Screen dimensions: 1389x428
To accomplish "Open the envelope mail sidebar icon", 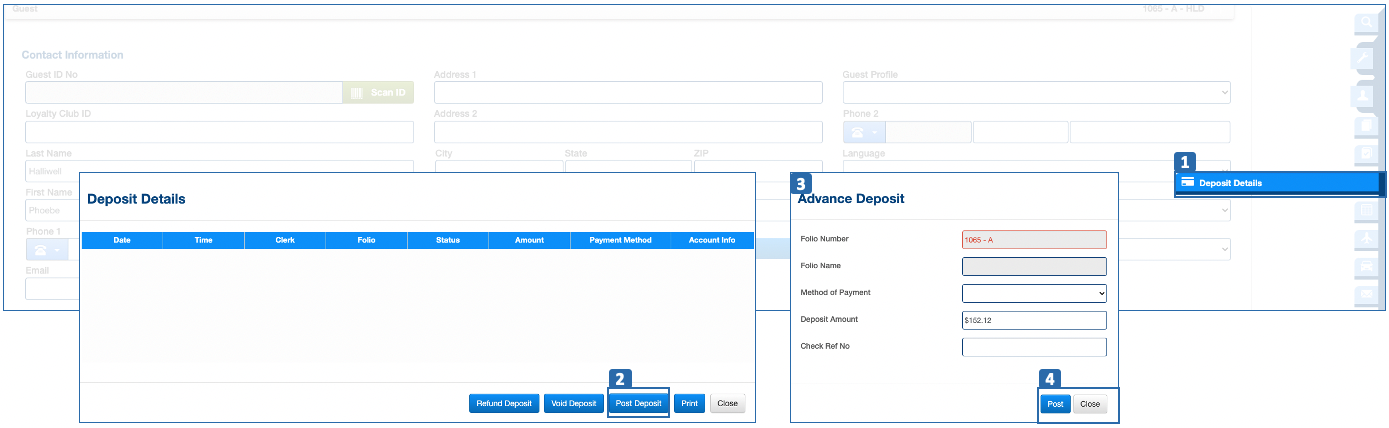I will pyautogui.click(x=1366, y=294).
